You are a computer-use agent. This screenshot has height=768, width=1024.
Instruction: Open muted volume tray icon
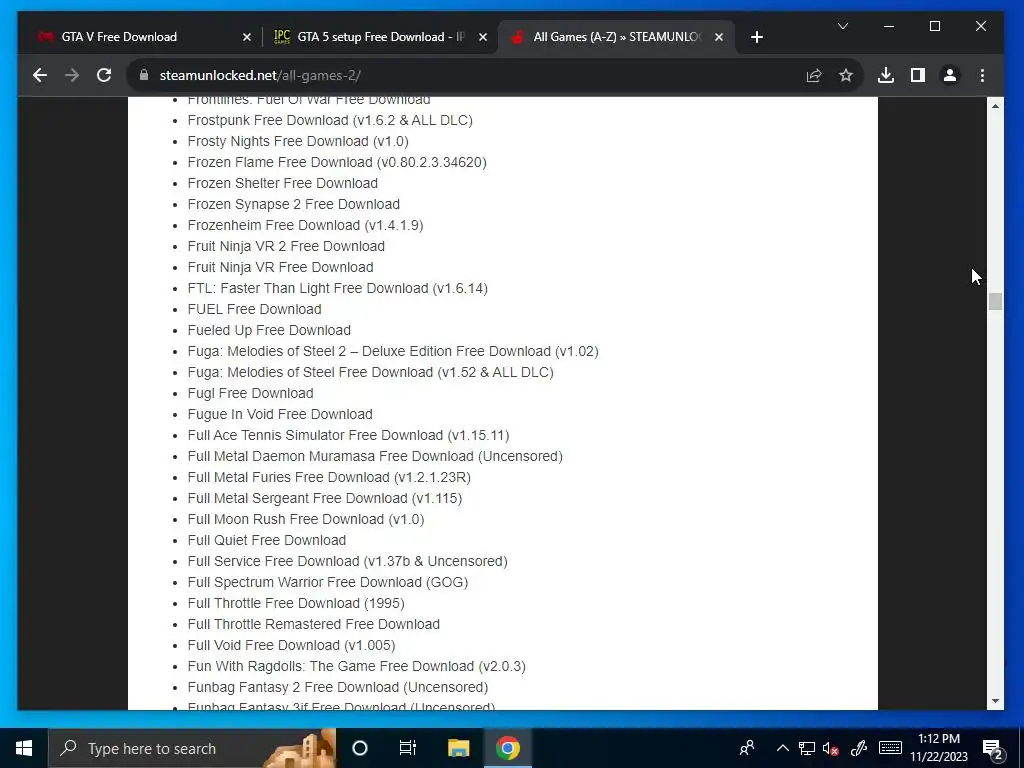[831, 748]
